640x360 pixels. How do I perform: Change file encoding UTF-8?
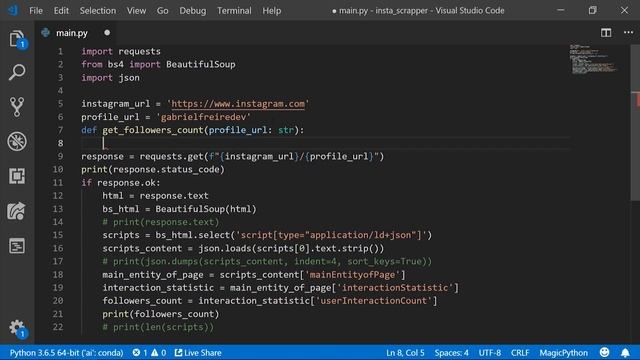pos(489,352)
